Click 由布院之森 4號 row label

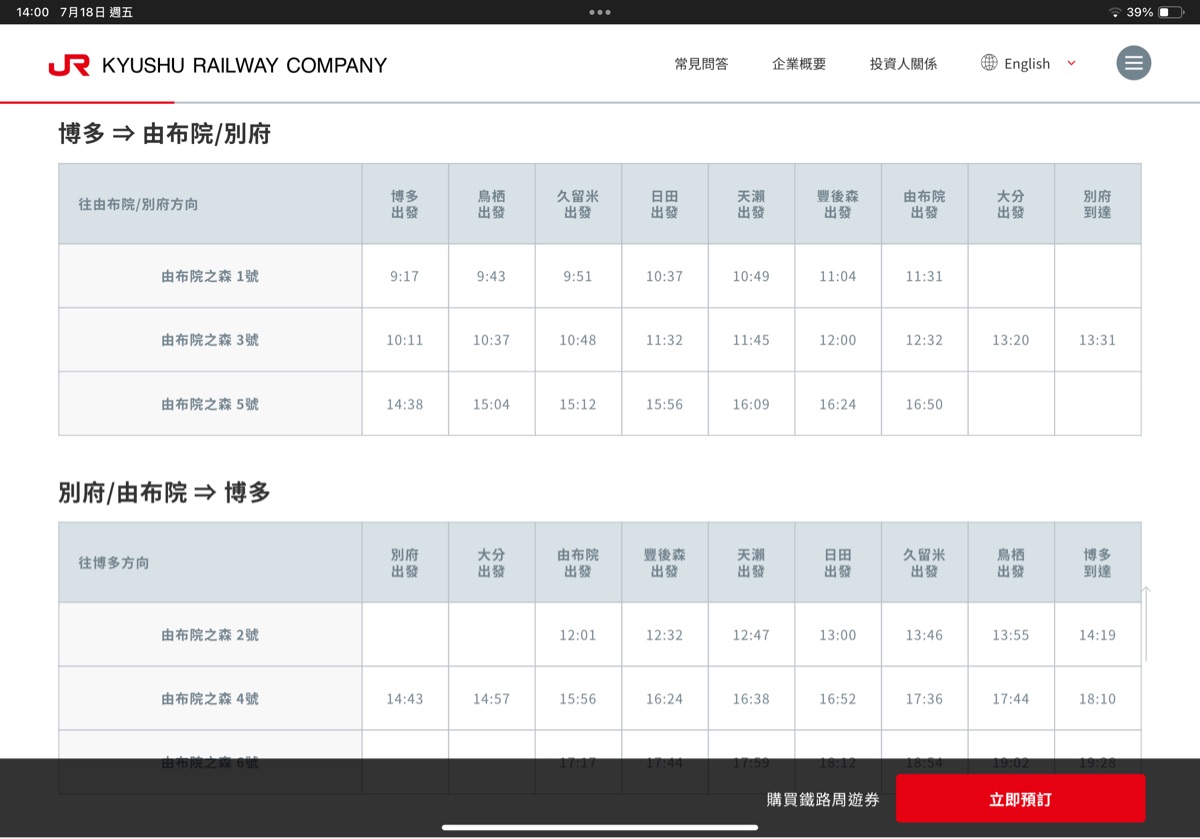point(210,699)
